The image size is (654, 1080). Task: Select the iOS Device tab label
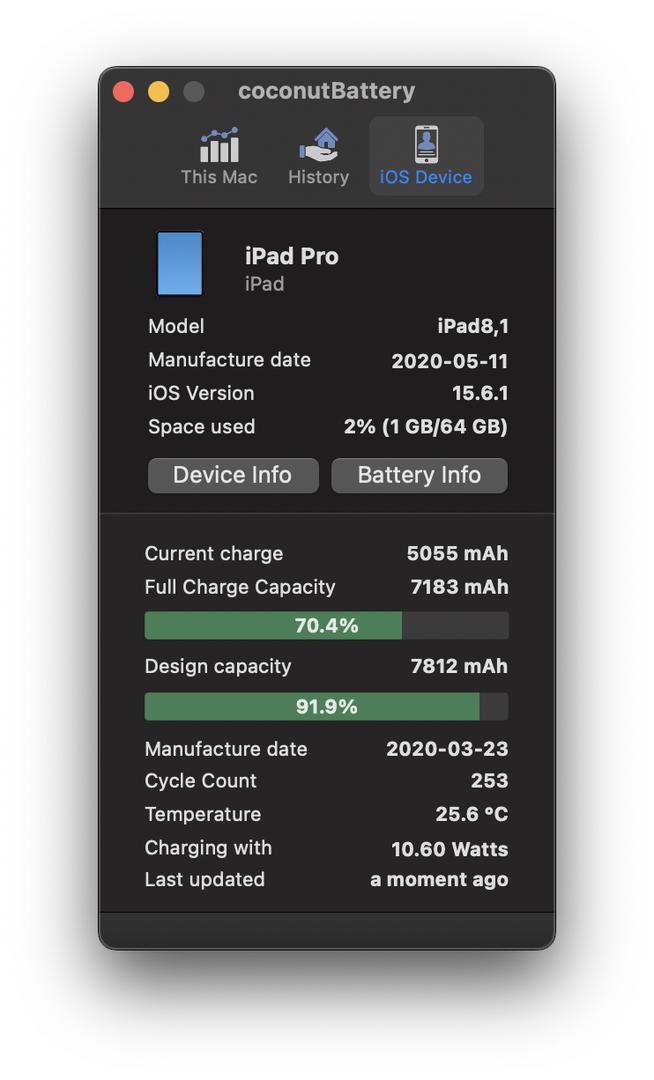point(425,177)
